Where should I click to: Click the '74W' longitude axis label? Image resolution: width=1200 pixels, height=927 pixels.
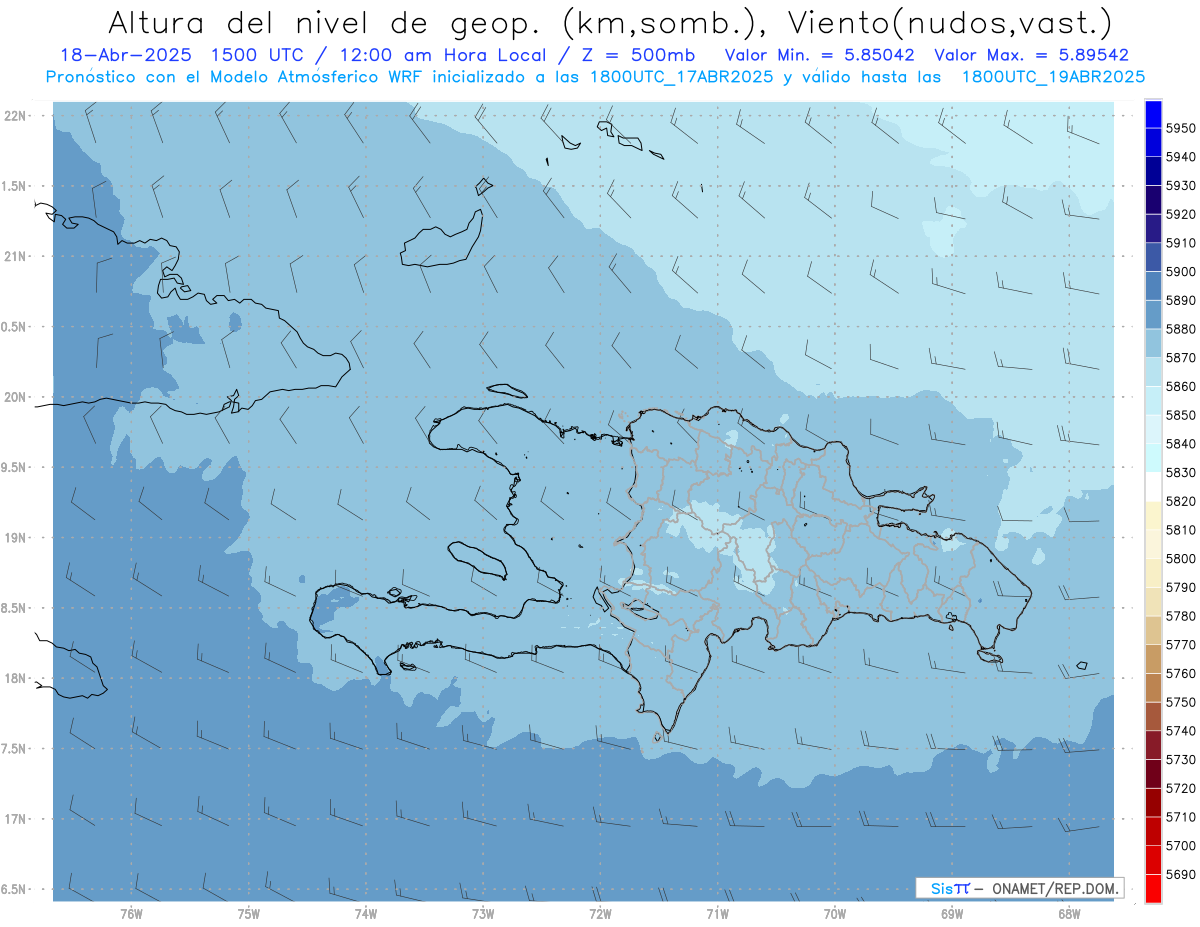[x=366, y=913]
